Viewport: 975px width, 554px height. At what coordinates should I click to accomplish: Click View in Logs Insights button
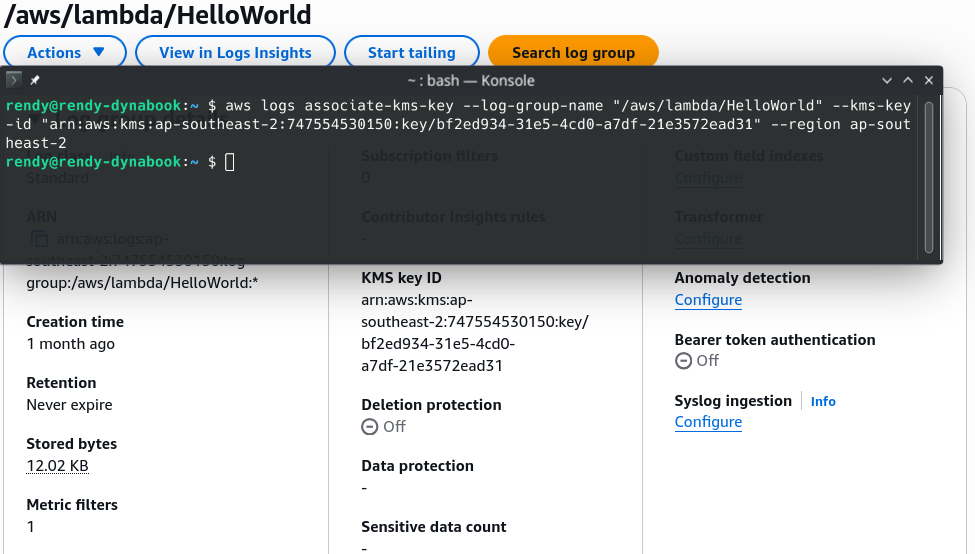pos(235,53)
